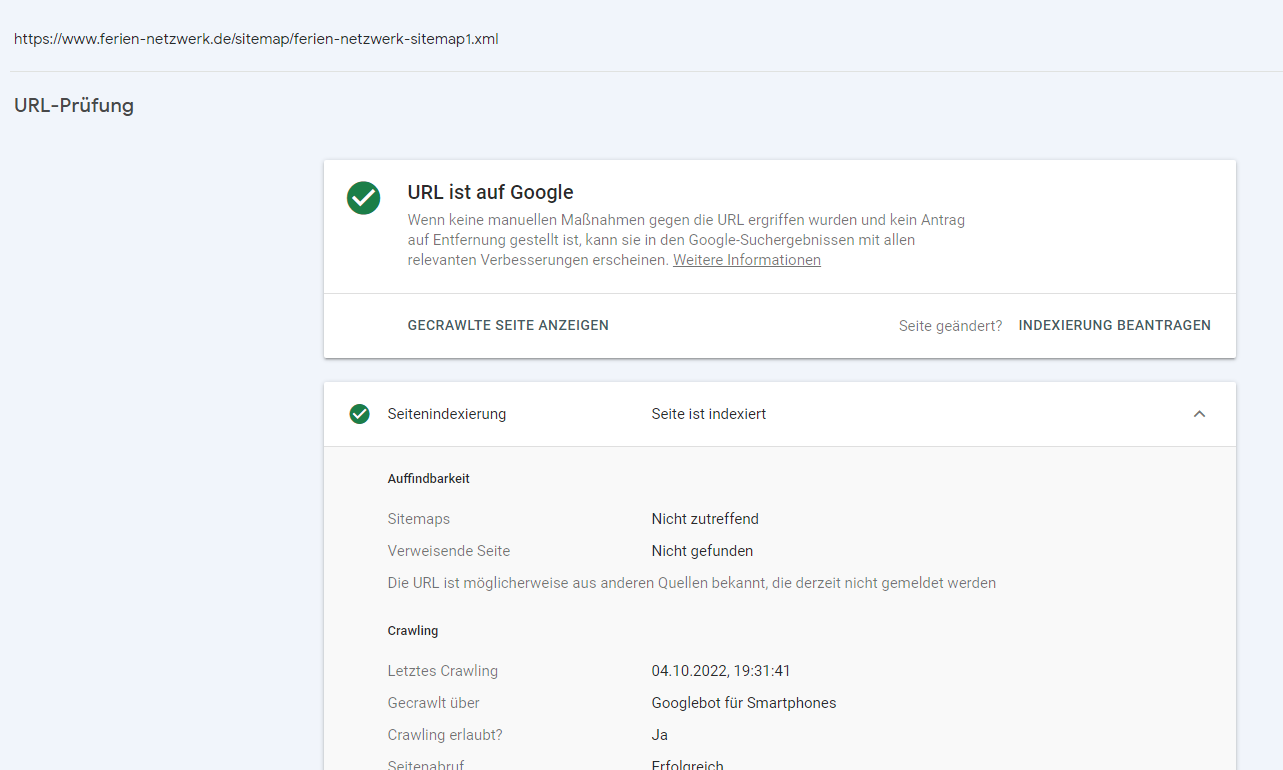1283x770 pixels.
Task: Click the green check icon next to Seitenindexierung
Action: (360, 414)
